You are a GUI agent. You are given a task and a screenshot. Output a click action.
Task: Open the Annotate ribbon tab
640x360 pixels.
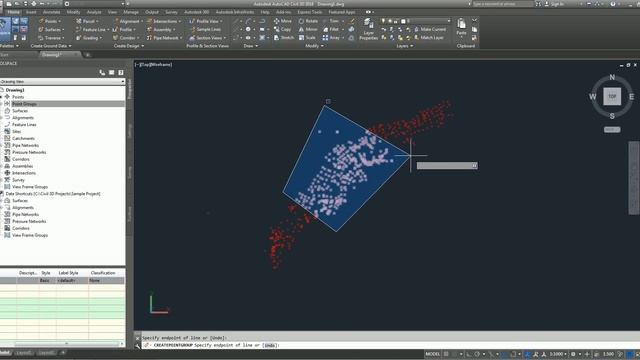pos(51,12)
